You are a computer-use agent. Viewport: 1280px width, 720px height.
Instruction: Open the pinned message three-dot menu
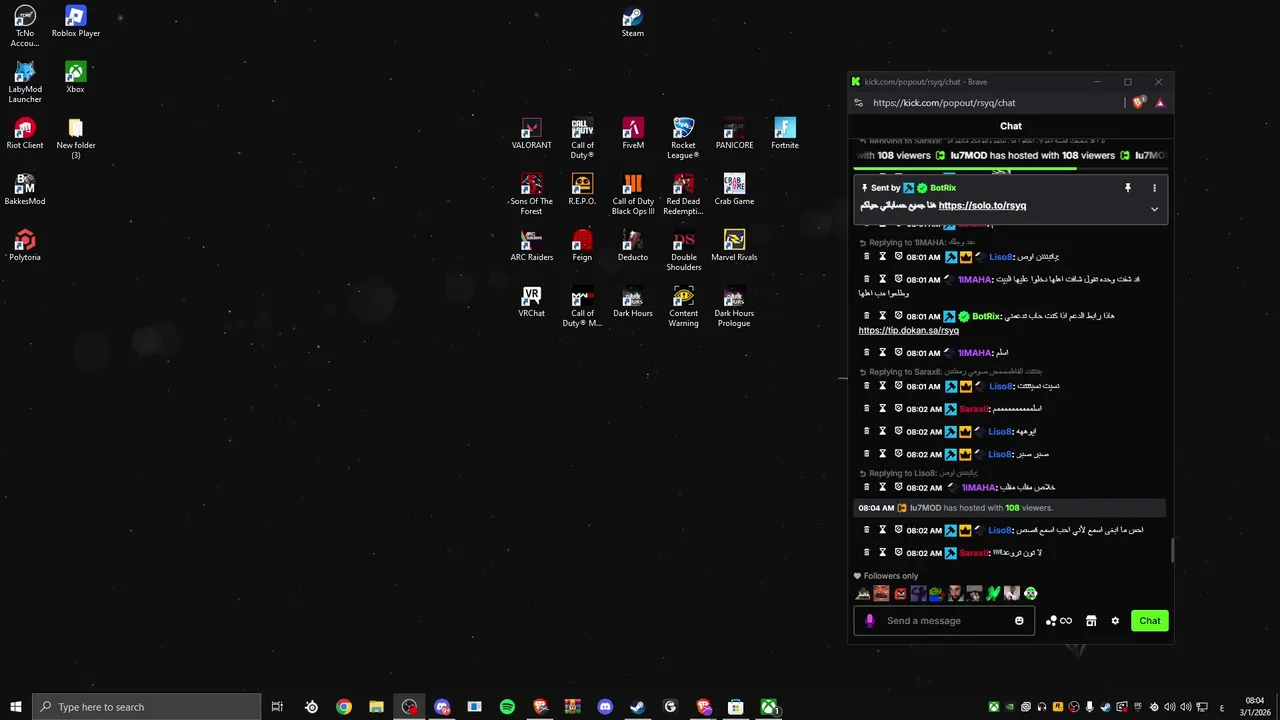pyautogui.click(x=1154, y=188)
